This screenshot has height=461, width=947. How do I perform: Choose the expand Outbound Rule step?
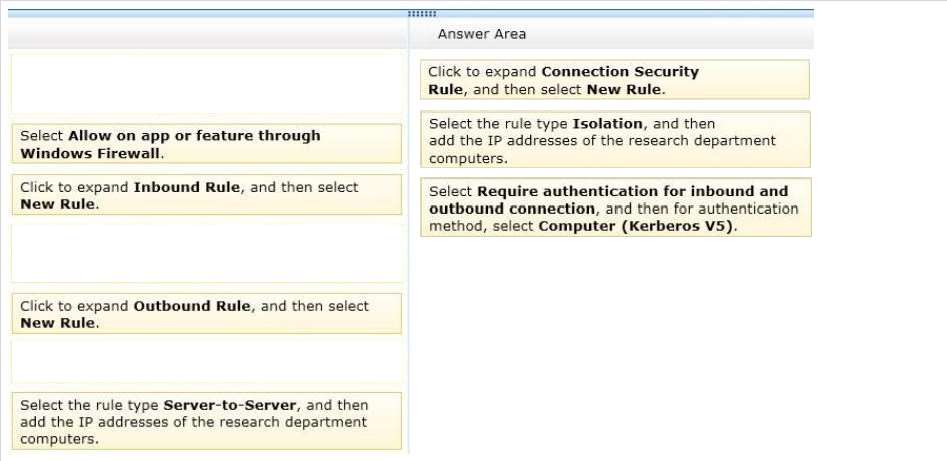tap(207, 314)
